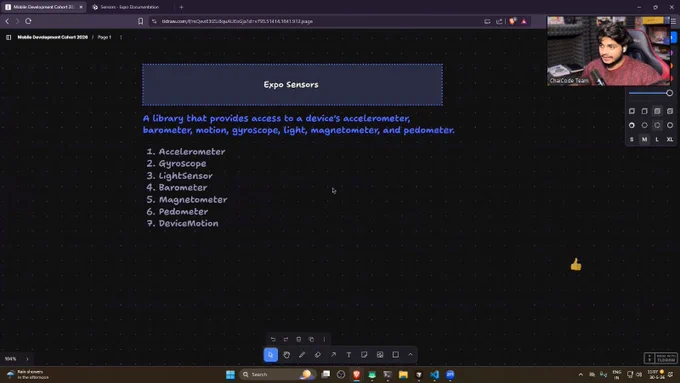Switch to the Hand pan tool

287,355
